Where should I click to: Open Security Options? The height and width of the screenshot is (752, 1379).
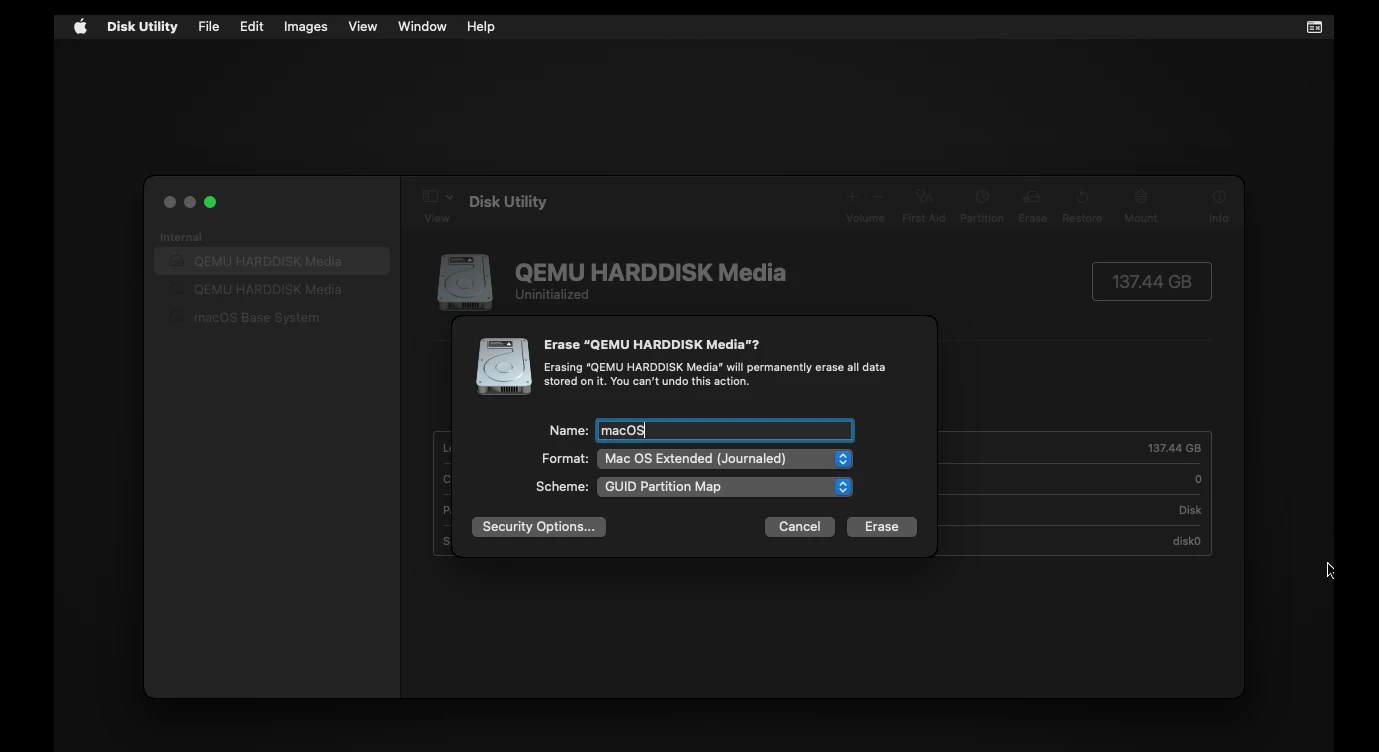click(538, 527)
